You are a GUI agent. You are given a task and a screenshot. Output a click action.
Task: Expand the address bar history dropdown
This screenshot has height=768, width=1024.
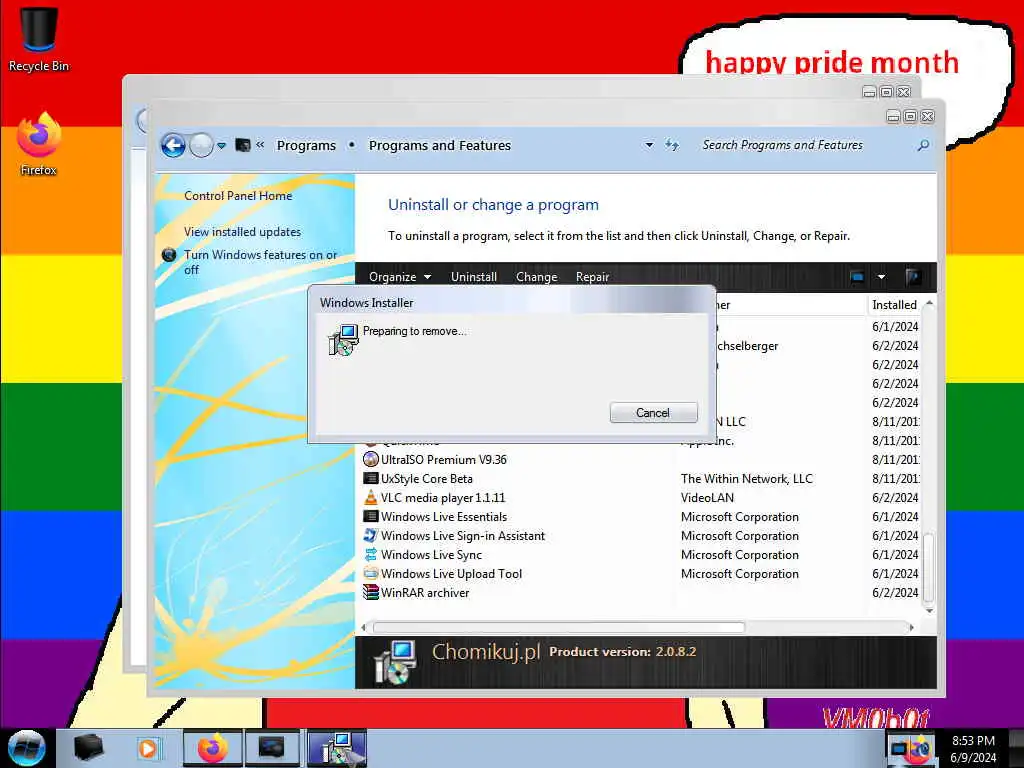[649, 145]
